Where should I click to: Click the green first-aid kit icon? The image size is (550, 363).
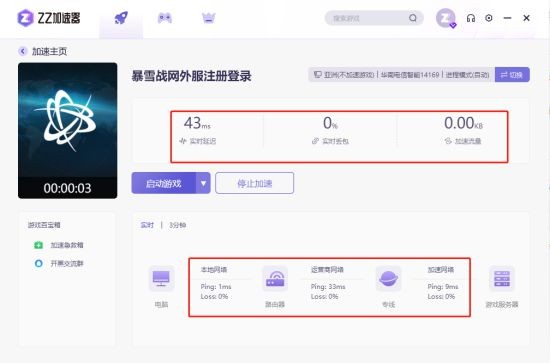pyautogui.click(x=38, y=245)
